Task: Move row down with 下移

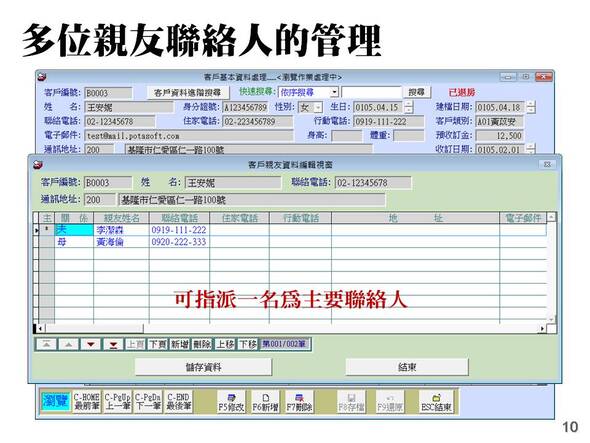Action: 248,344
